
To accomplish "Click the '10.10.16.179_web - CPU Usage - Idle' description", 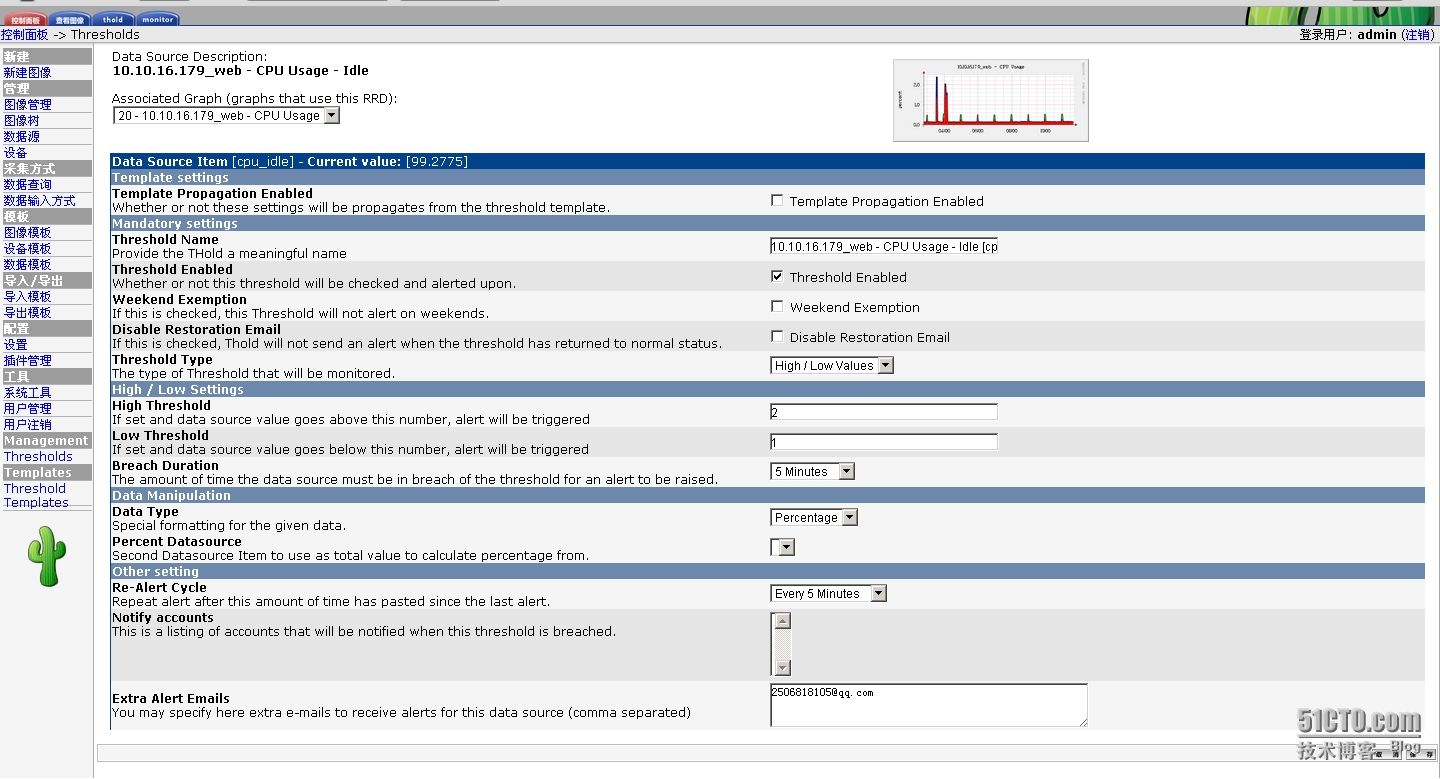I will 240,70.
